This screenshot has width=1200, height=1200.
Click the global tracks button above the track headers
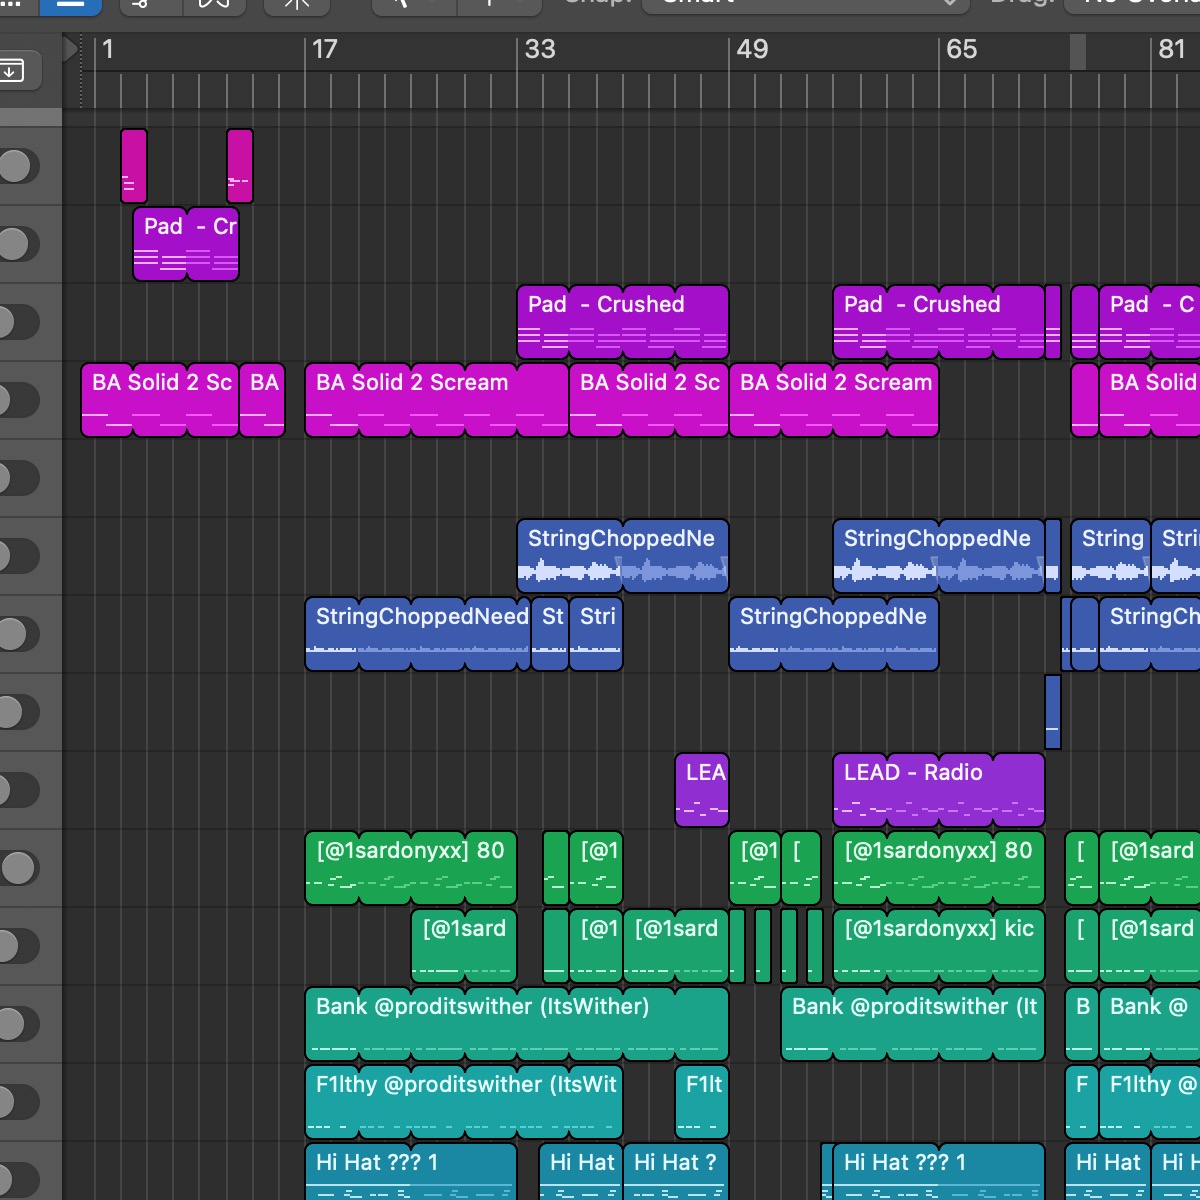coord(14,71)
